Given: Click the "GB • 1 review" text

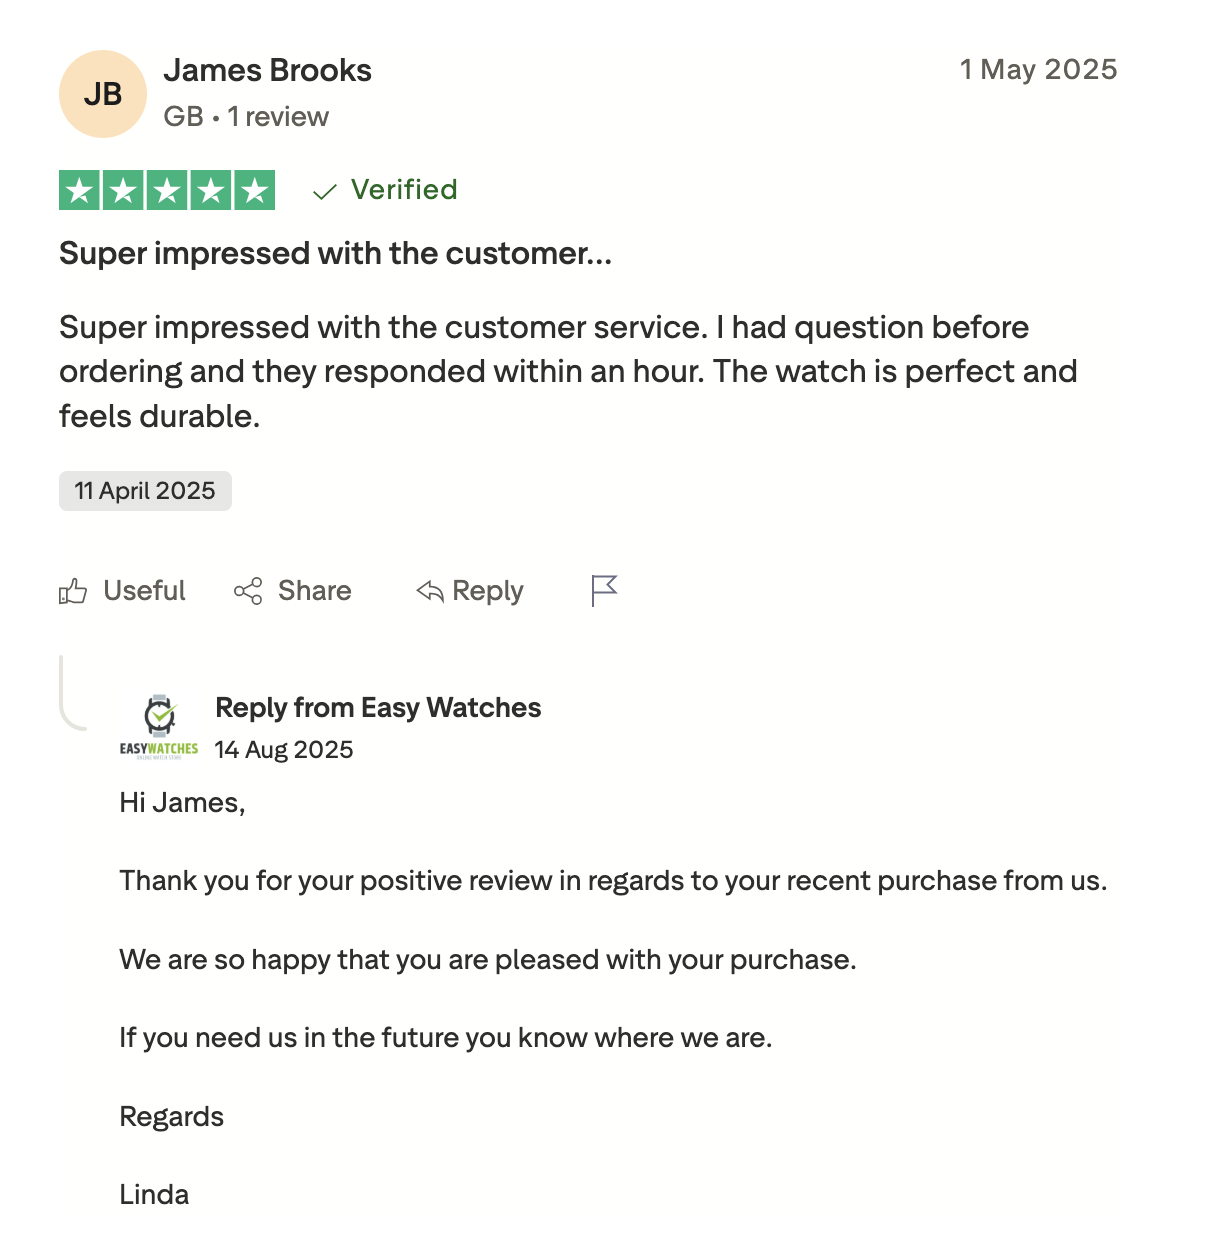Looking at the screenshot, I should point(246,117).
